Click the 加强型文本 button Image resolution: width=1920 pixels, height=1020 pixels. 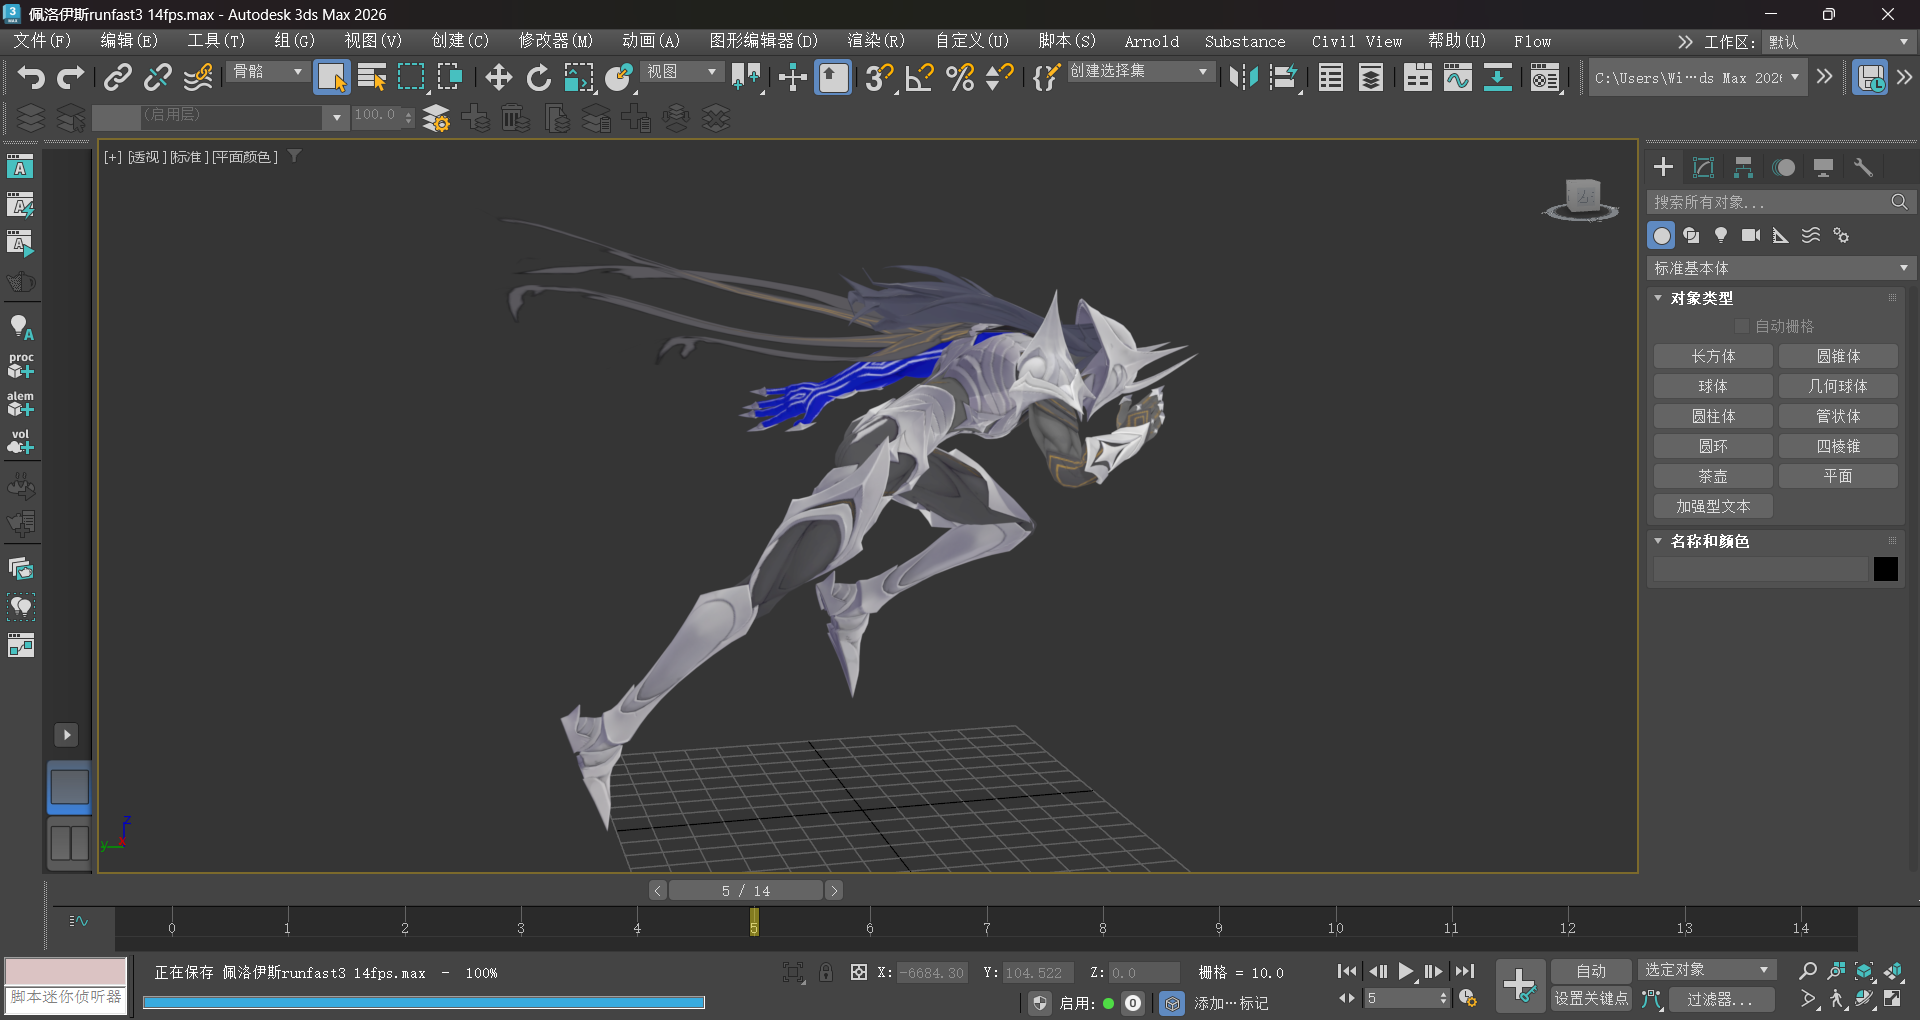[1713, 506]
